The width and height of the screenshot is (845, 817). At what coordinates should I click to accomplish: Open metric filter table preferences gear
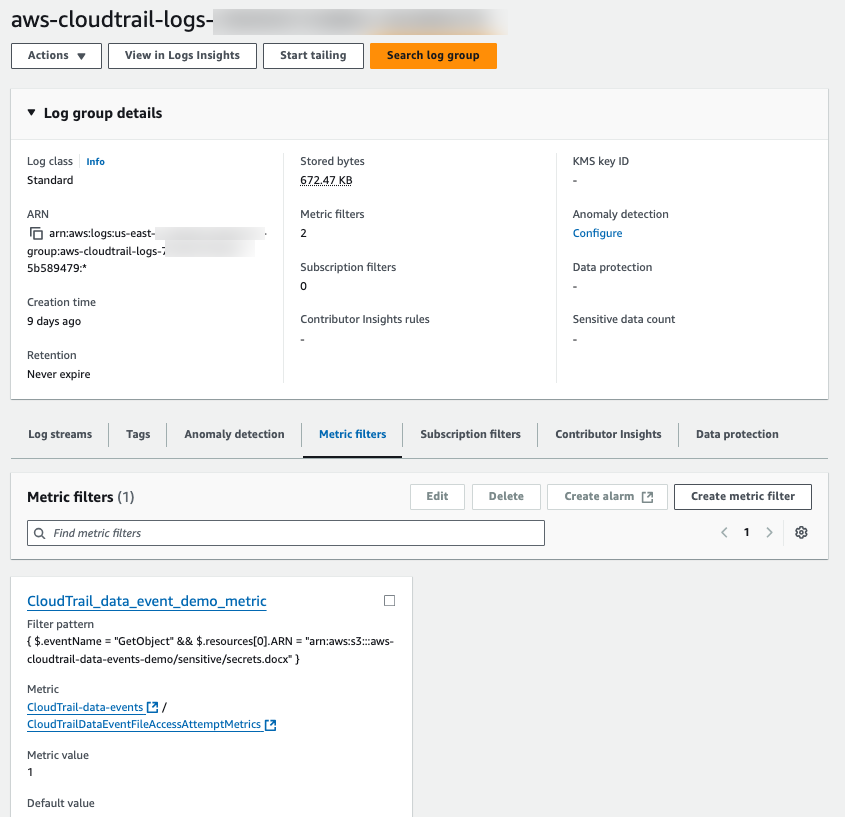pos(801,532)
